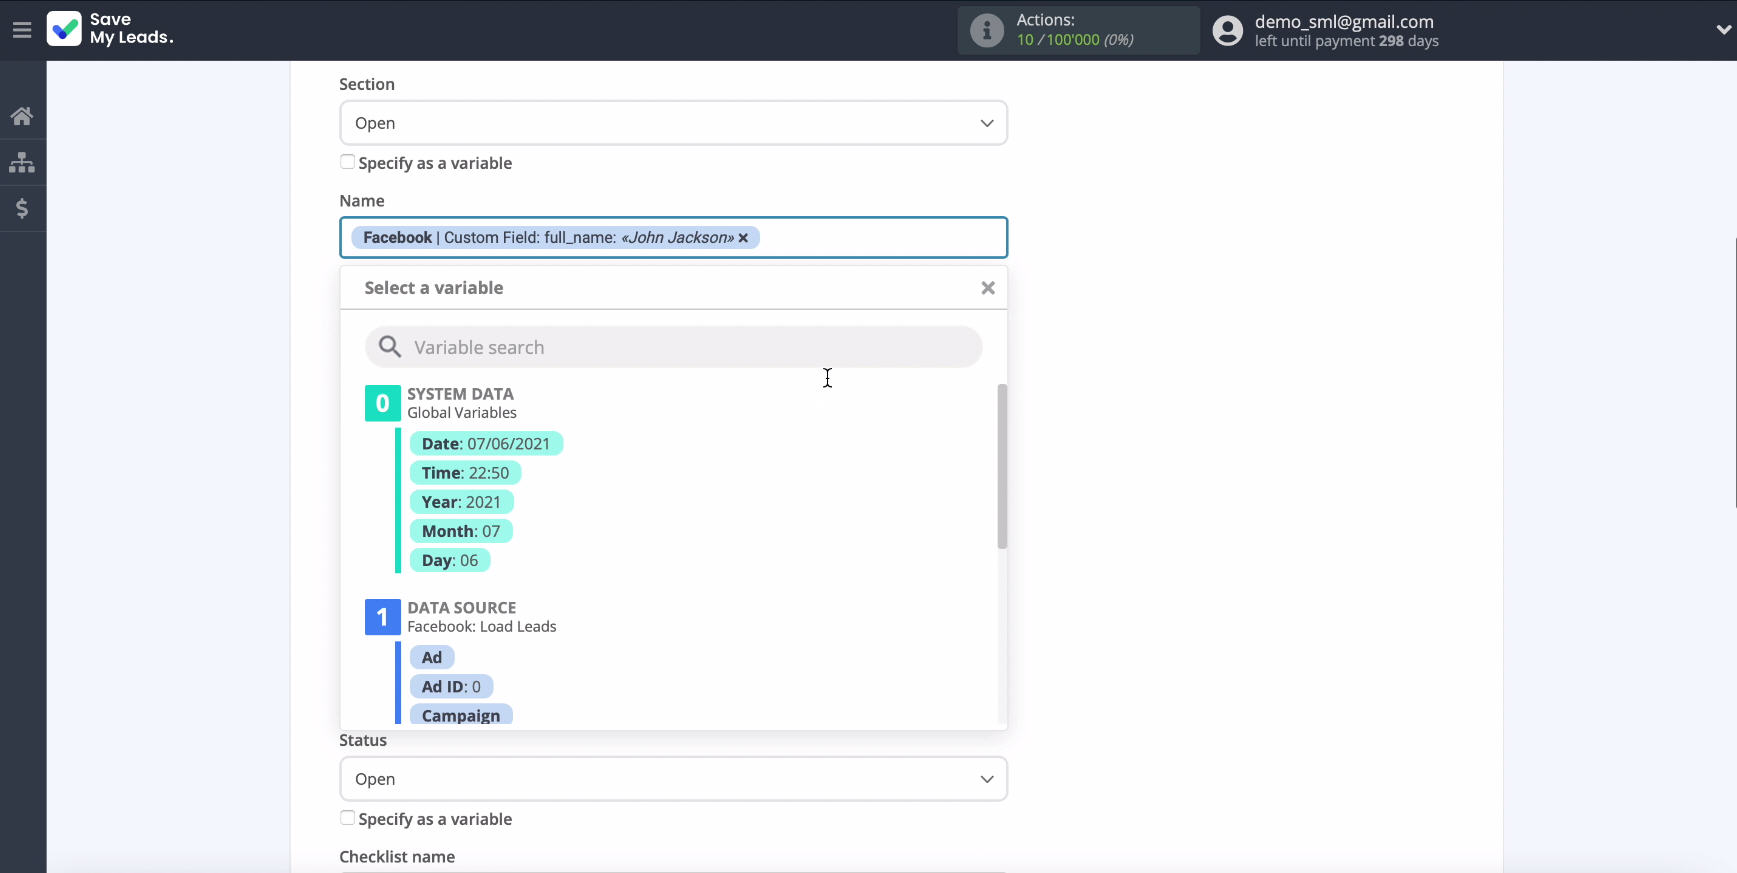The height and width of the screenshot is (873, 1737).
Task: Click the Global Variables label
Action: pyautogui.click(x=462, y=413)
